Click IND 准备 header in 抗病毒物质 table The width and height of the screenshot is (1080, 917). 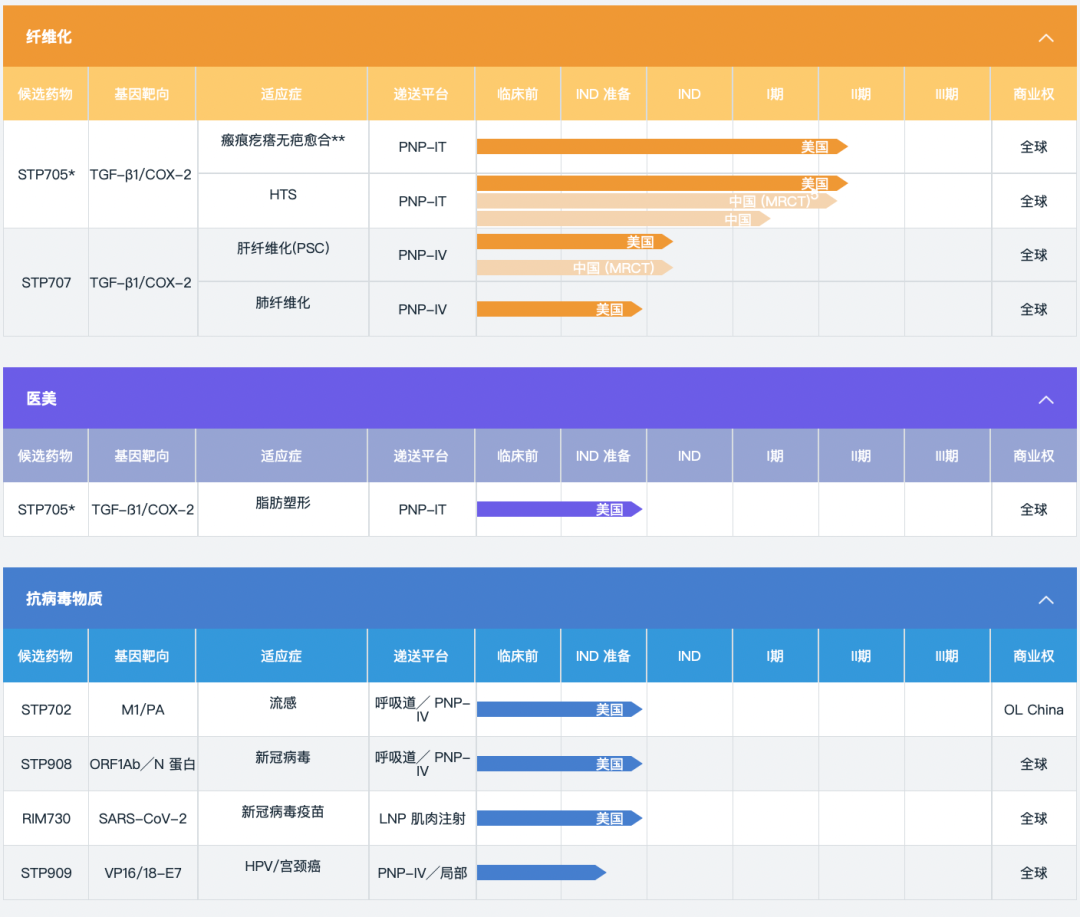(603, 656)
